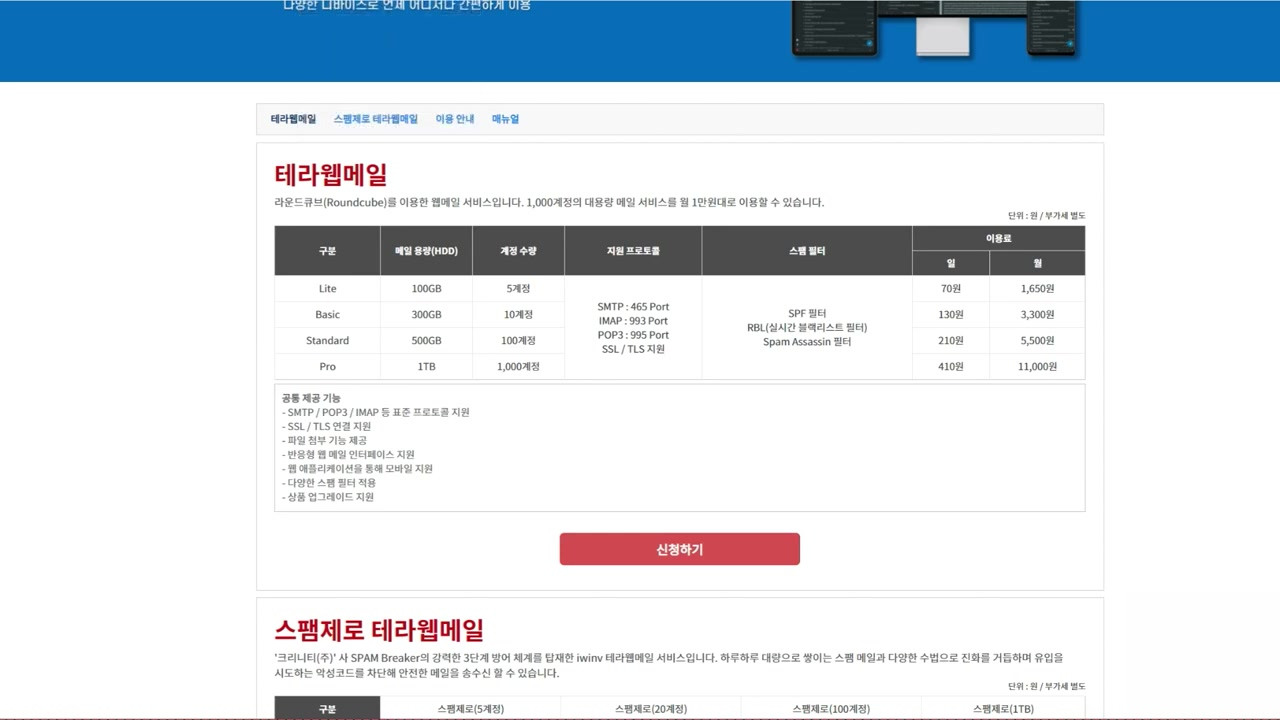This screenshot has height=720, width=1280.
Task: Select the 130원 daily price
Action: (x=951, y=315)
